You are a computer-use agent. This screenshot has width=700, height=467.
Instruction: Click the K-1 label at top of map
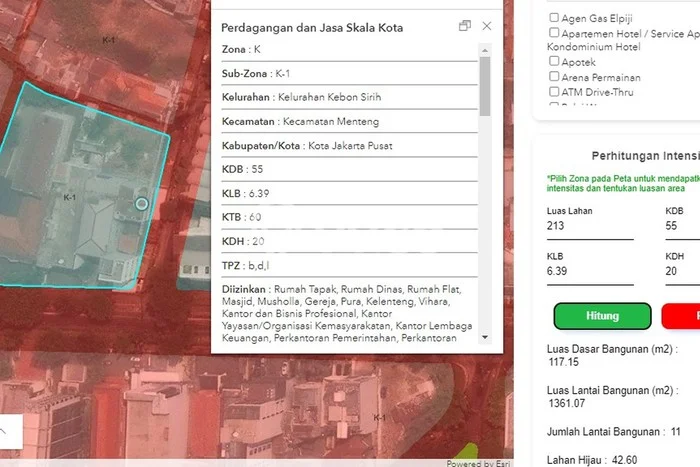click(108, 40)
